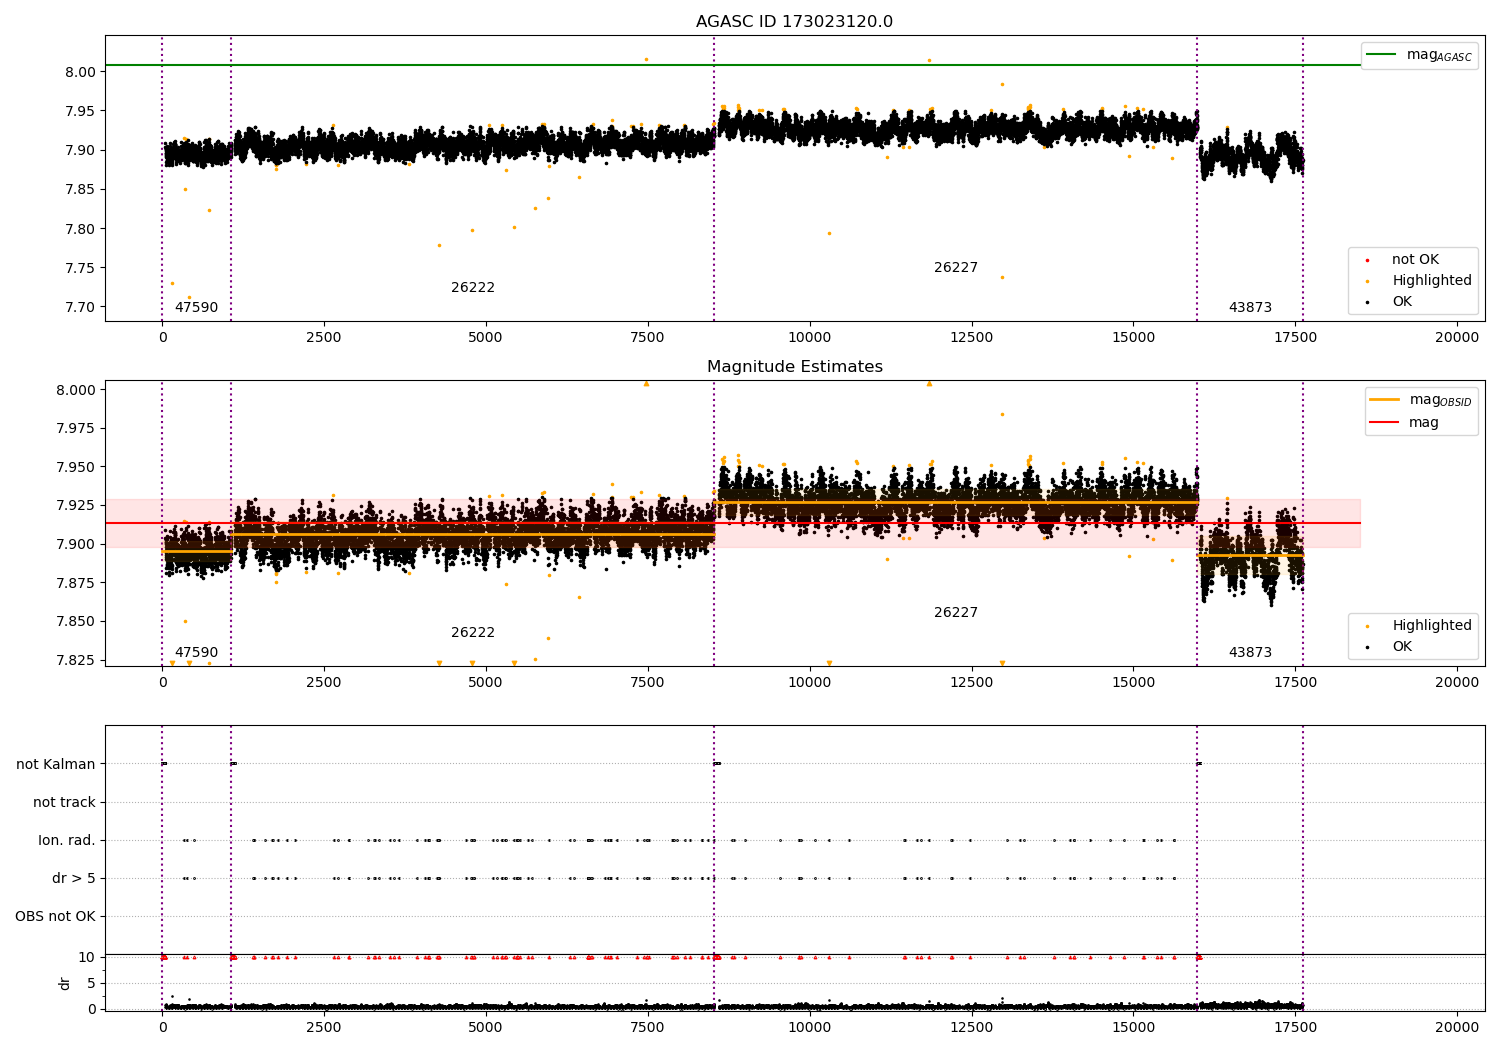The width and height of the screenshot is (1500, 1050).
Task: Click the 'OK' legend label in the top plot
Action: 1402,302
